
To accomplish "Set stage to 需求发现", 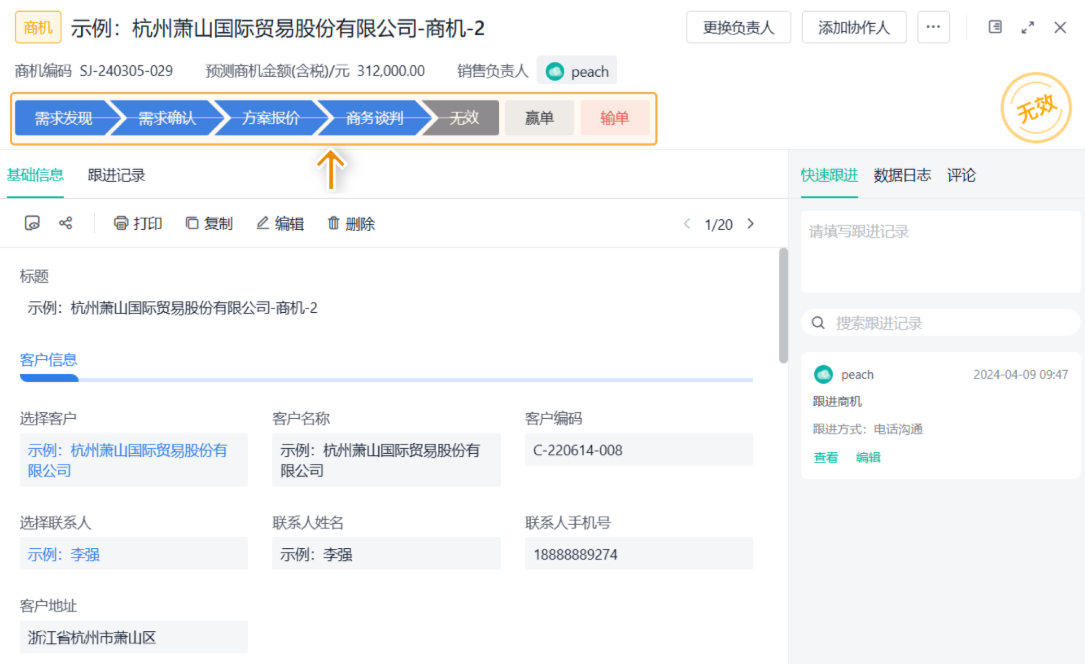I will [63, 118].
